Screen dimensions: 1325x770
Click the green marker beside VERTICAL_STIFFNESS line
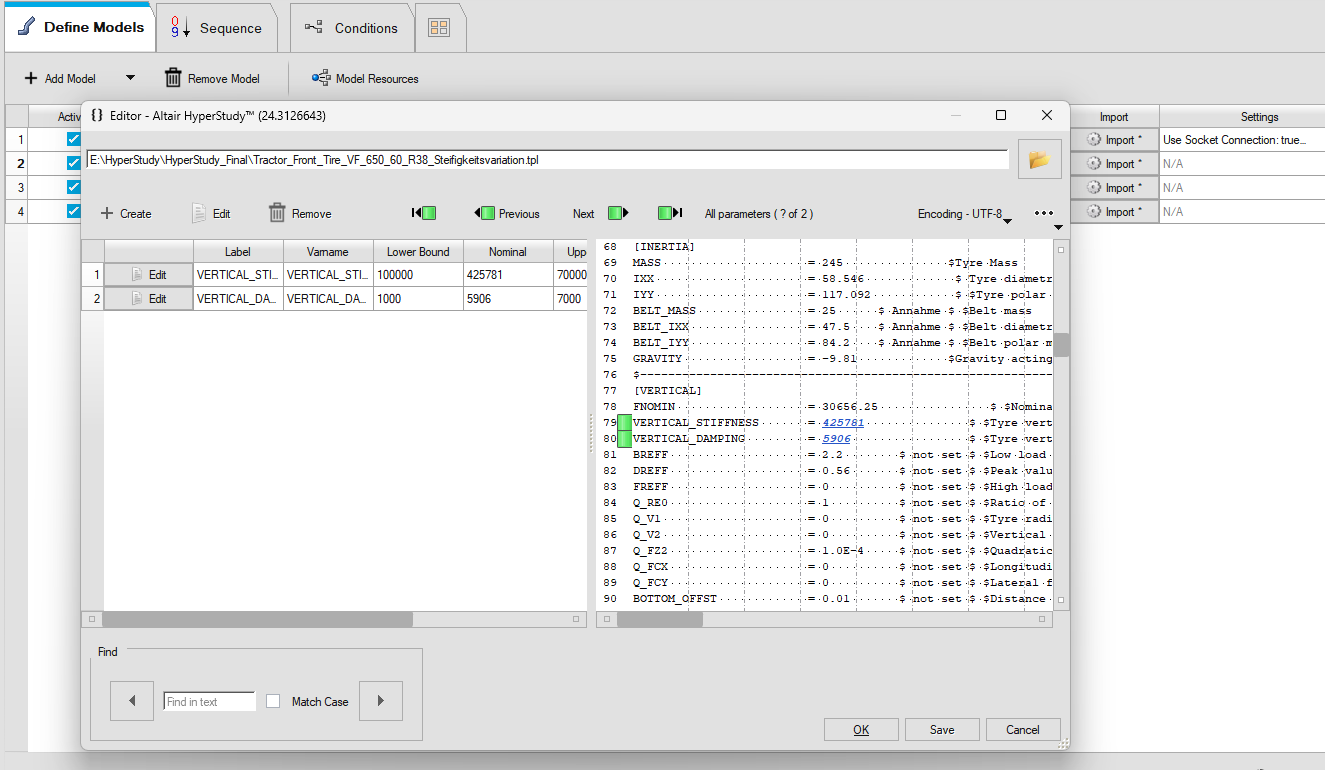(624, 423)
